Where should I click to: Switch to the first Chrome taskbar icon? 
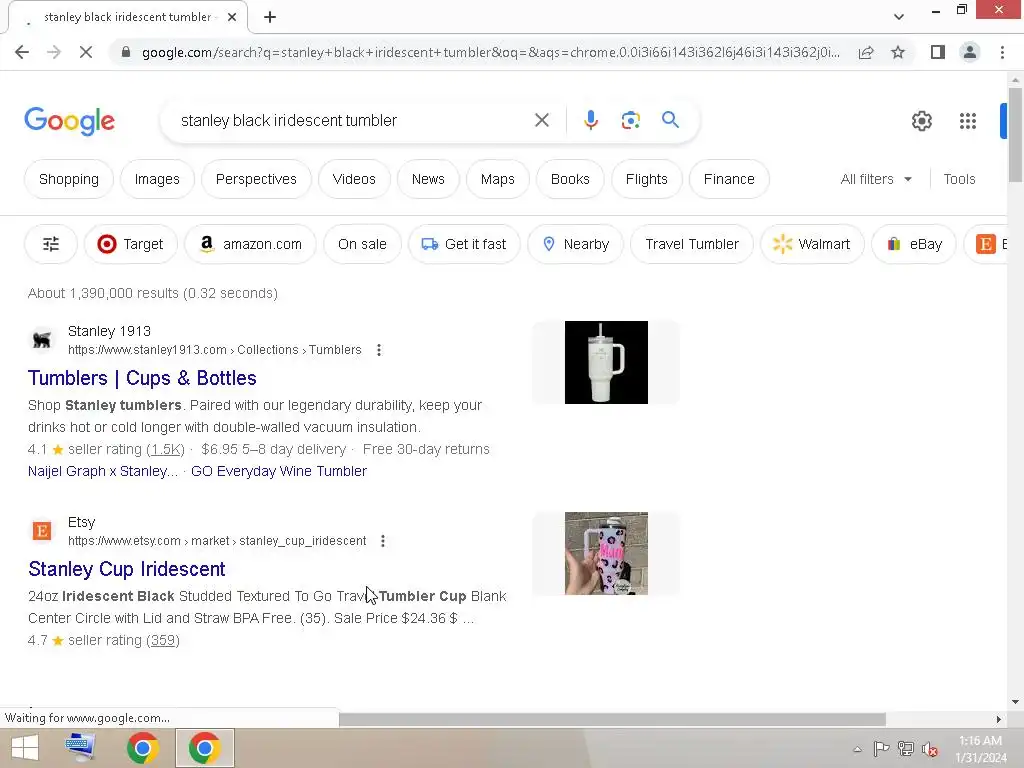coord(143,748)
